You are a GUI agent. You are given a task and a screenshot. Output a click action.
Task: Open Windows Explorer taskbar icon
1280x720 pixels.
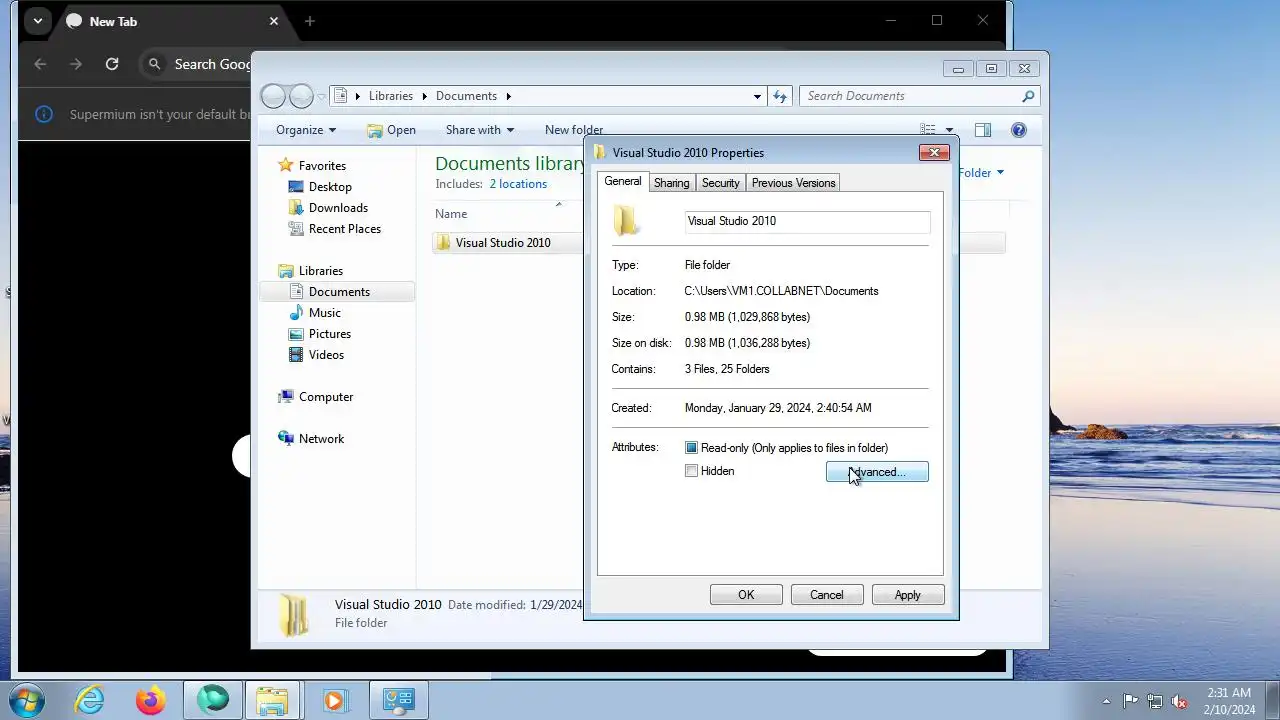[x=273, y=701]
